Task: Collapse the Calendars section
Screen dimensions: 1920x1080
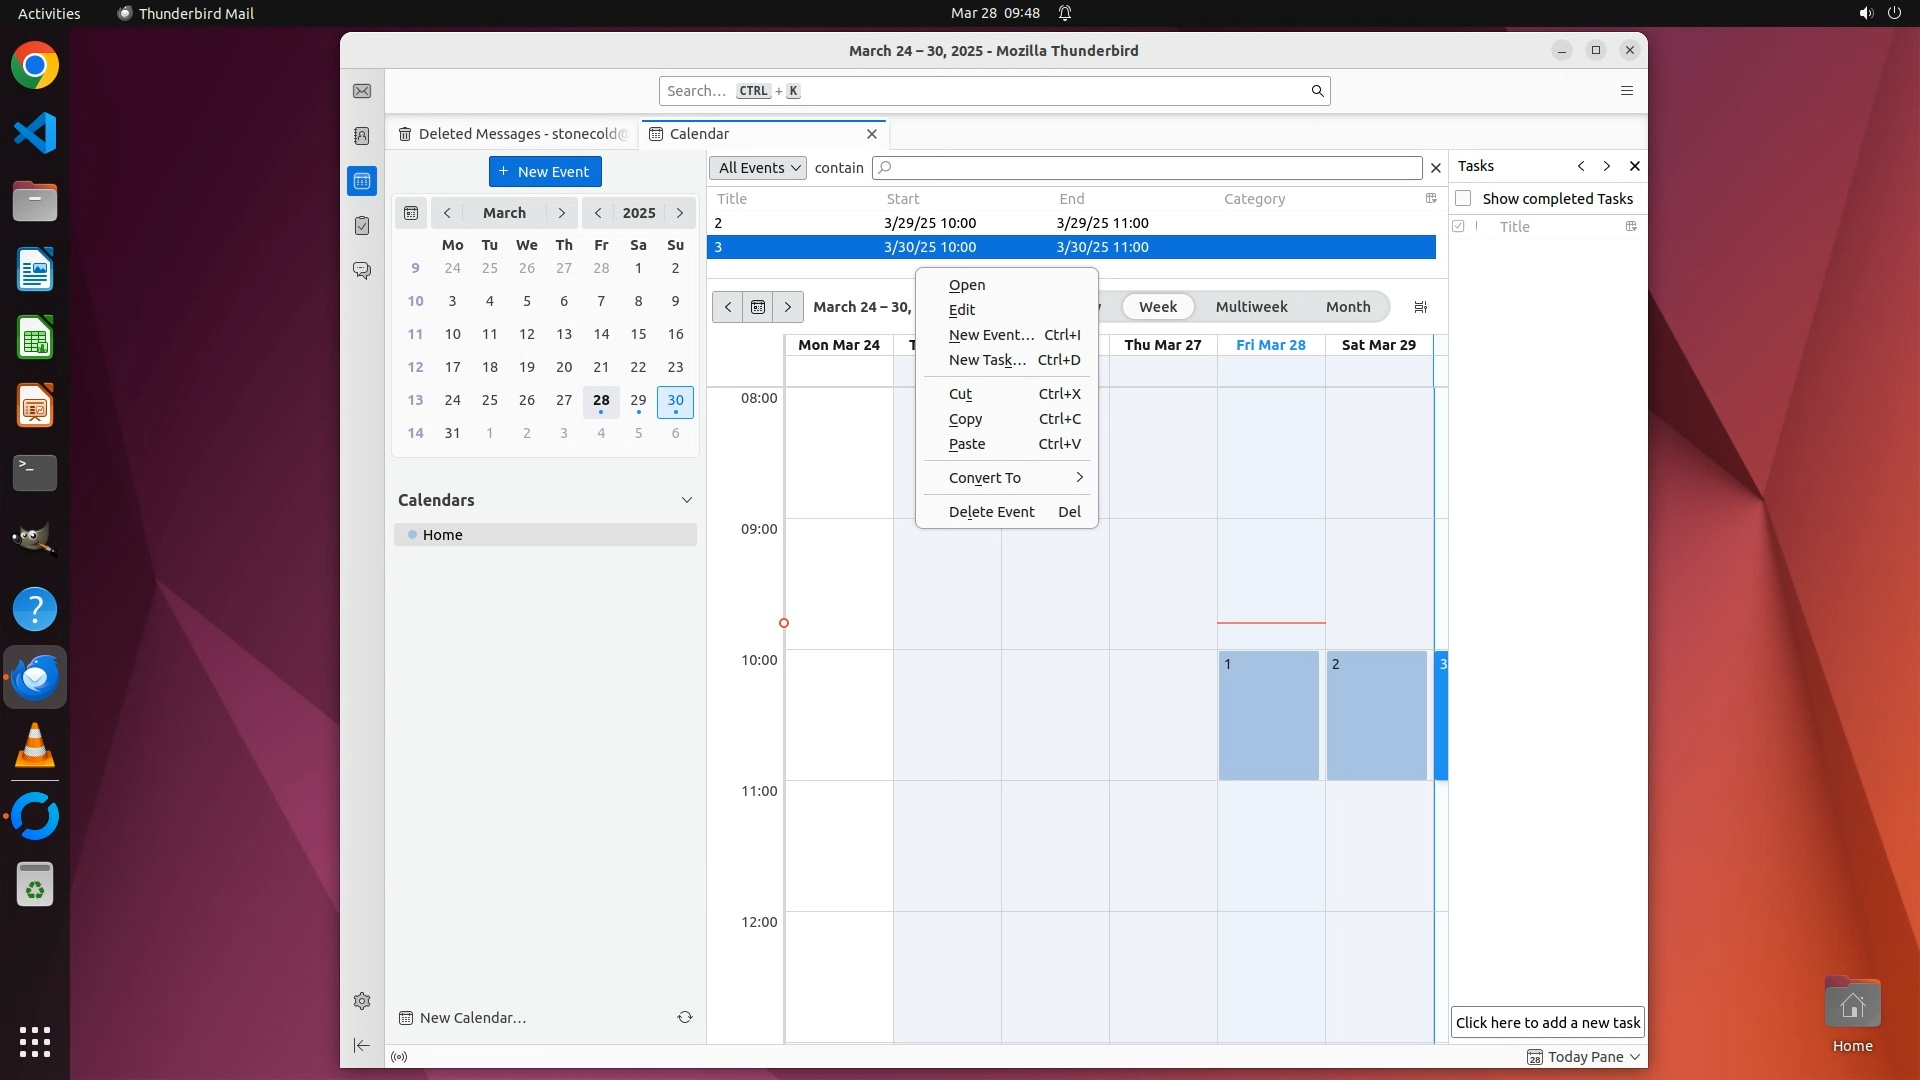Action: pos(686,500)
